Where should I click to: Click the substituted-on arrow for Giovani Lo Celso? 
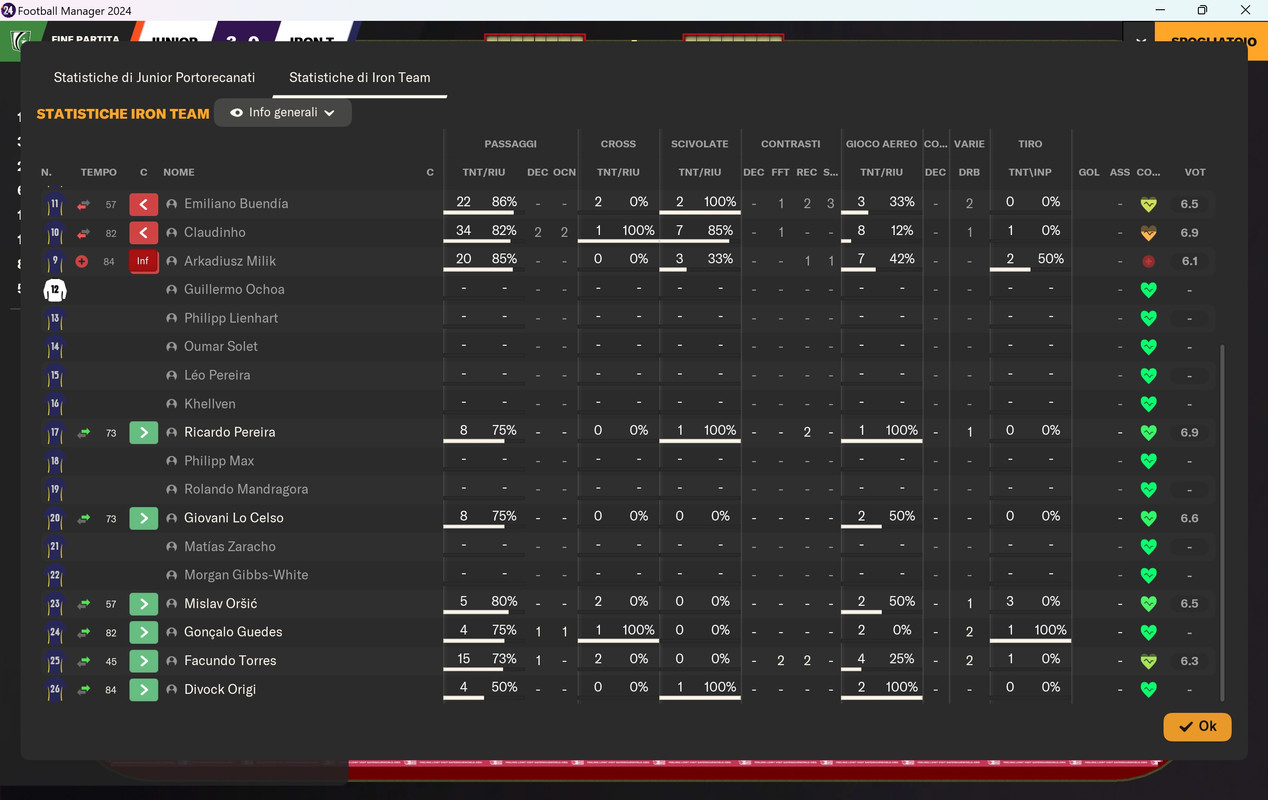pos(144,518)
